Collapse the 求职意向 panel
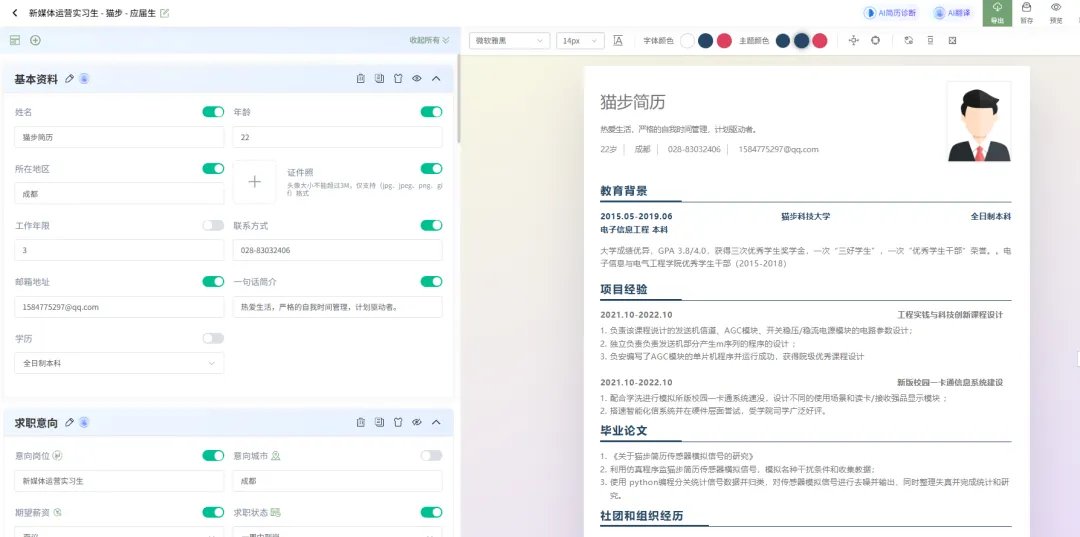This screenshot has width=1080, height=537. click(x=436, y=422)
